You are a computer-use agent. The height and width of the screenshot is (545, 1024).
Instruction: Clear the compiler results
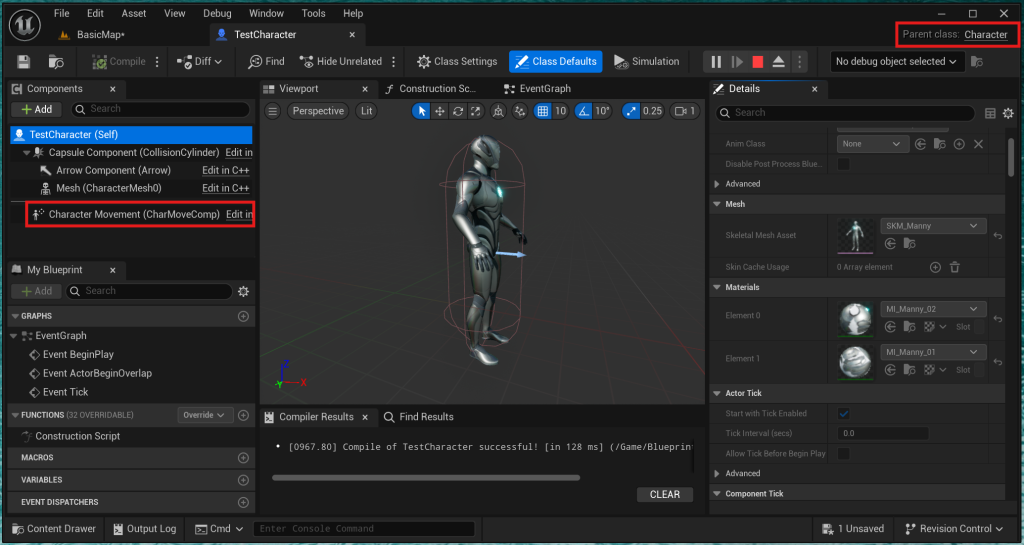tap(665, 494)
